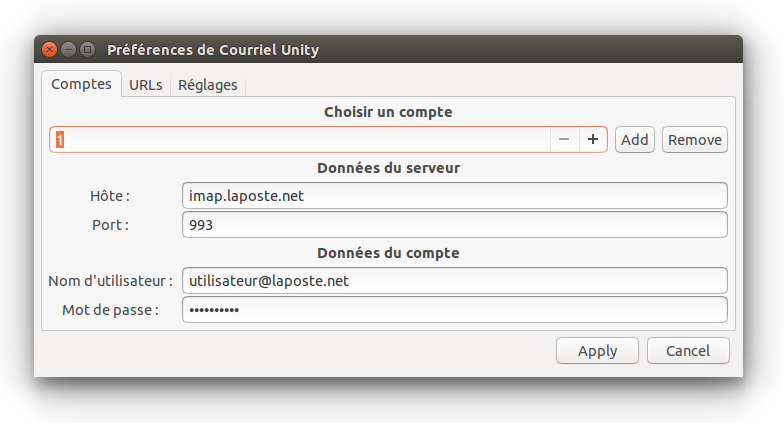Image resolution: width=784 pixels, height=423 pixels.
Task: Click the "Mot de passe :" label
Action: (110, 310)
